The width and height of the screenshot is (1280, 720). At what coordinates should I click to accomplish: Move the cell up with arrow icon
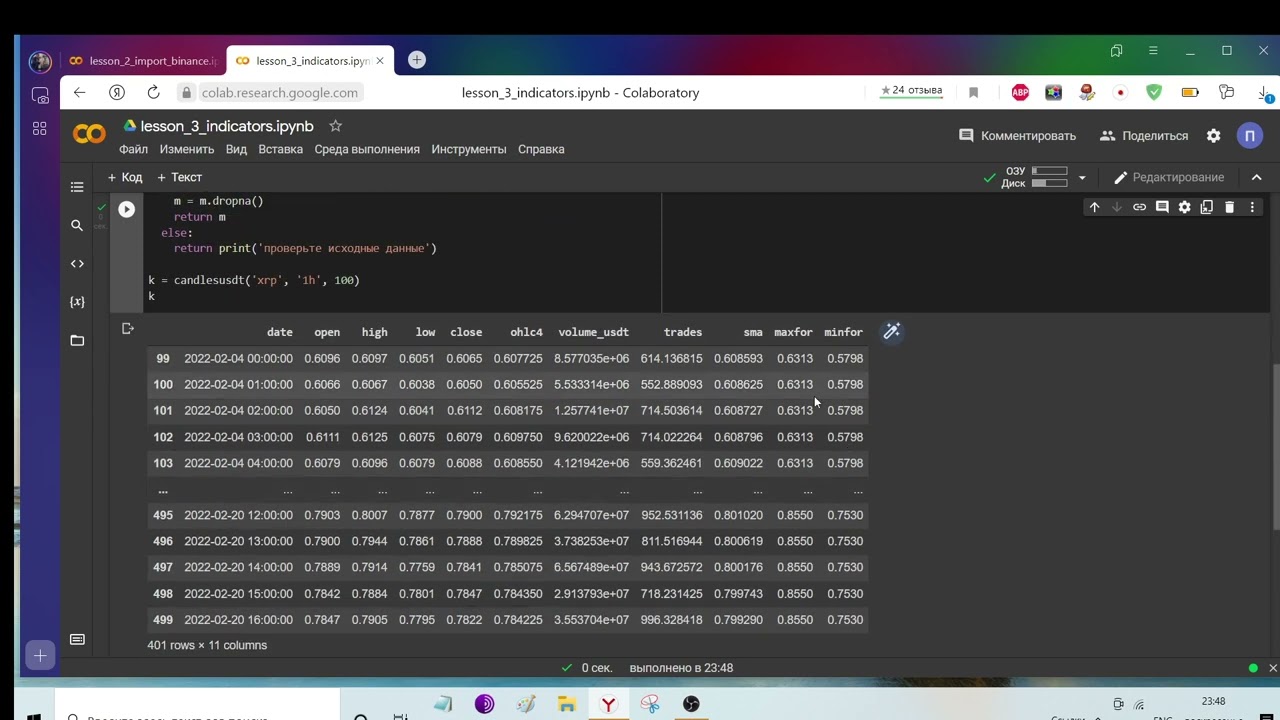tap(1094, 207)
